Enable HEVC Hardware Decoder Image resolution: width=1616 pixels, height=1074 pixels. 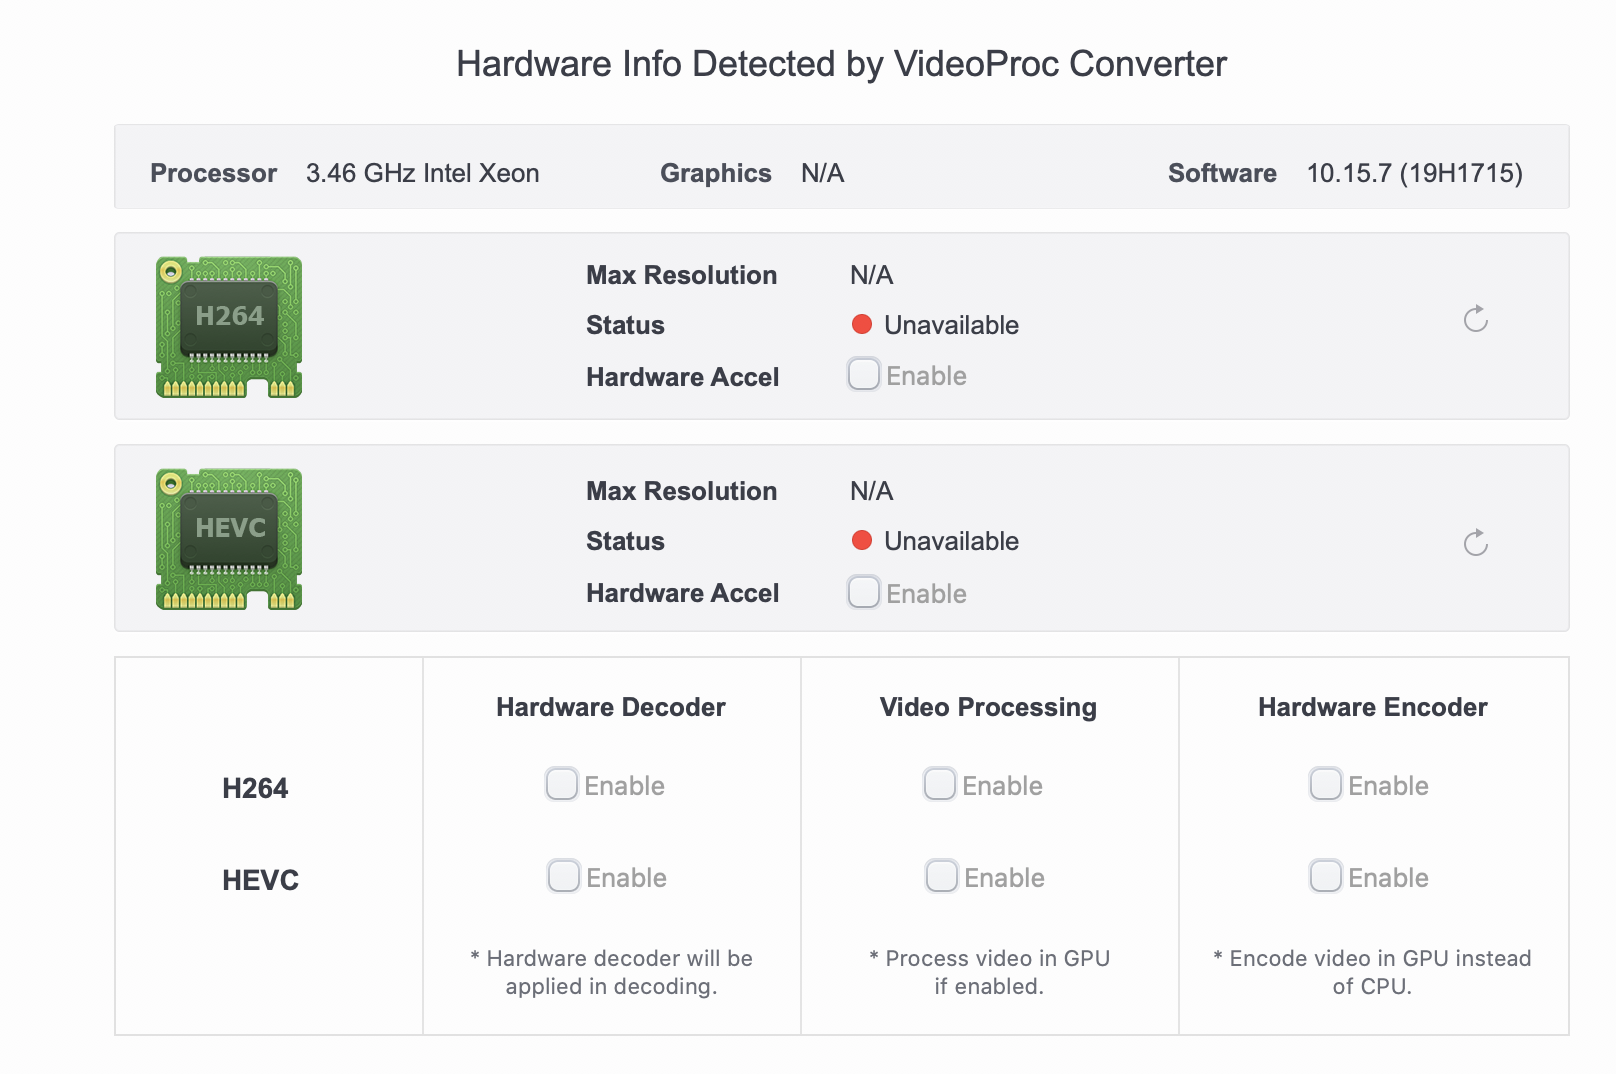564,876
